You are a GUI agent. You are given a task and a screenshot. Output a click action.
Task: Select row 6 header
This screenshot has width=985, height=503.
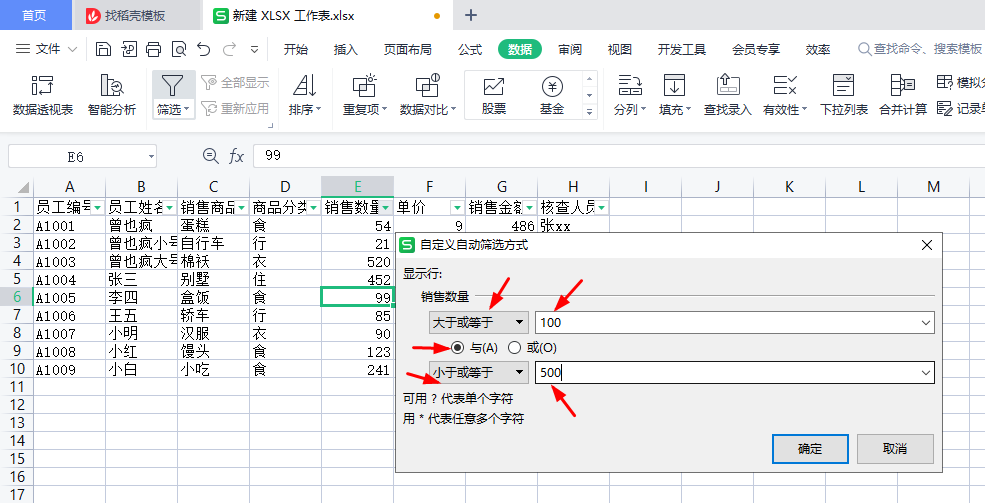coord(16,298)
